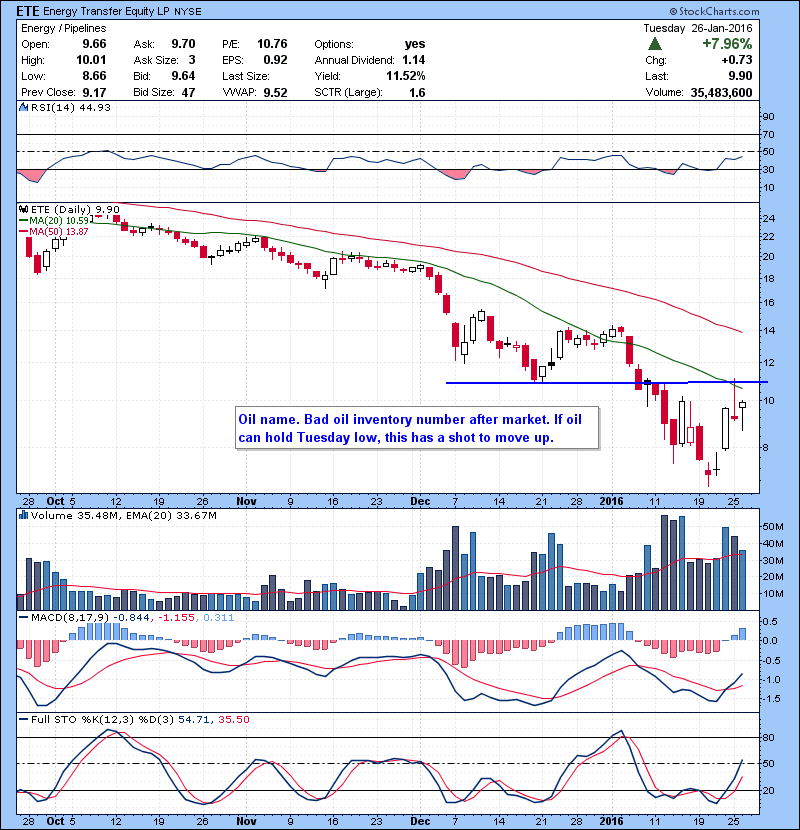Click the Low value 8.66
Viewport: 800px width, 830px height.
(94, 76)
